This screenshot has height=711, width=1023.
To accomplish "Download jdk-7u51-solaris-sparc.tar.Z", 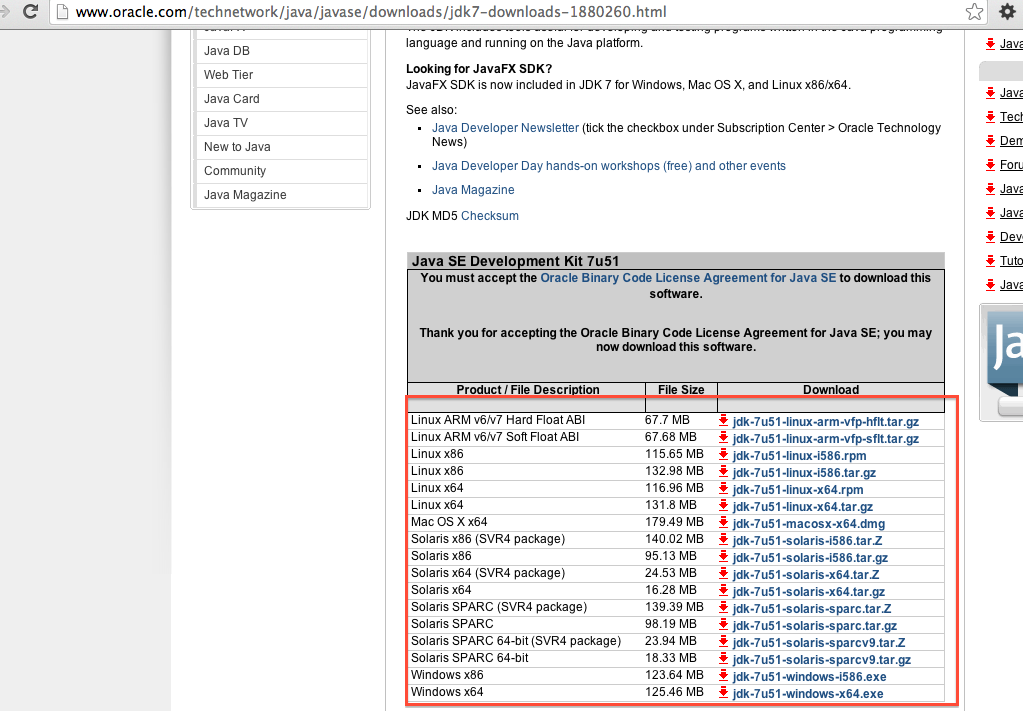I will [812, 609].
